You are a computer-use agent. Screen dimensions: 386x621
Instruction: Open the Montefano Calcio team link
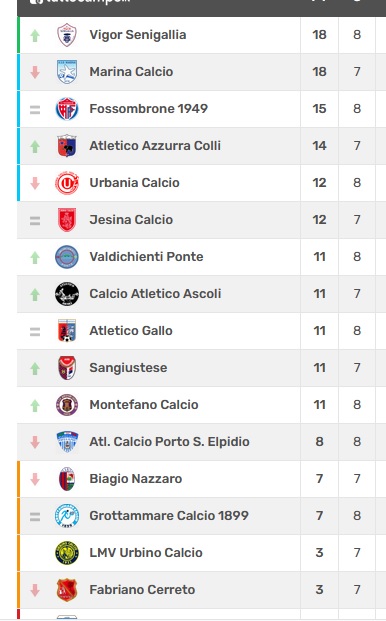(x=144, y=405)
